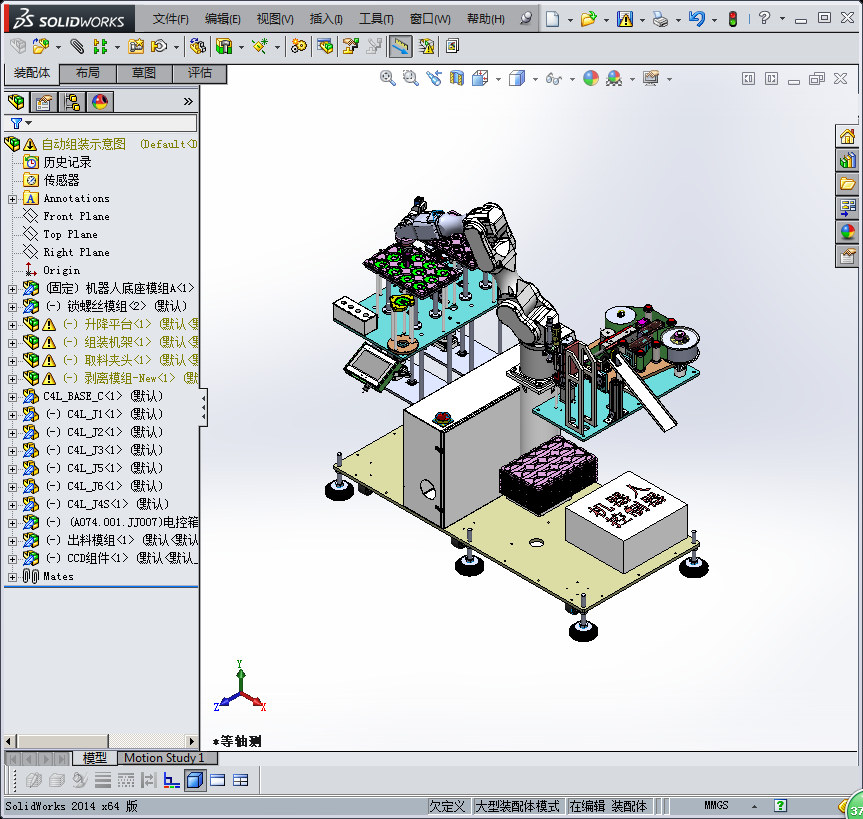Open the File Explorer folder side icon
863x819 pixels.
tap(848, 184)
